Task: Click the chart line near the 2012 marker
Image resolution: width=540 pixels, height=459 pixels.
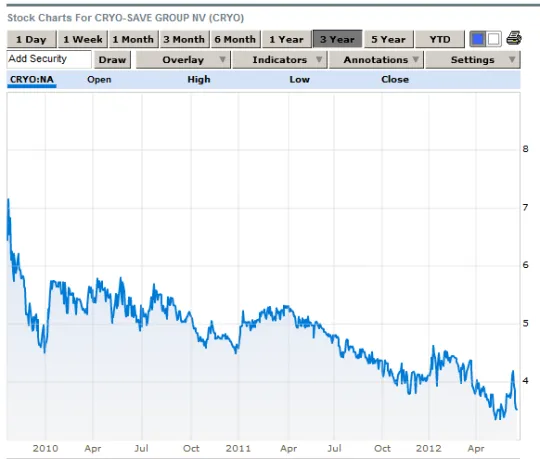Action: point(429,374)
